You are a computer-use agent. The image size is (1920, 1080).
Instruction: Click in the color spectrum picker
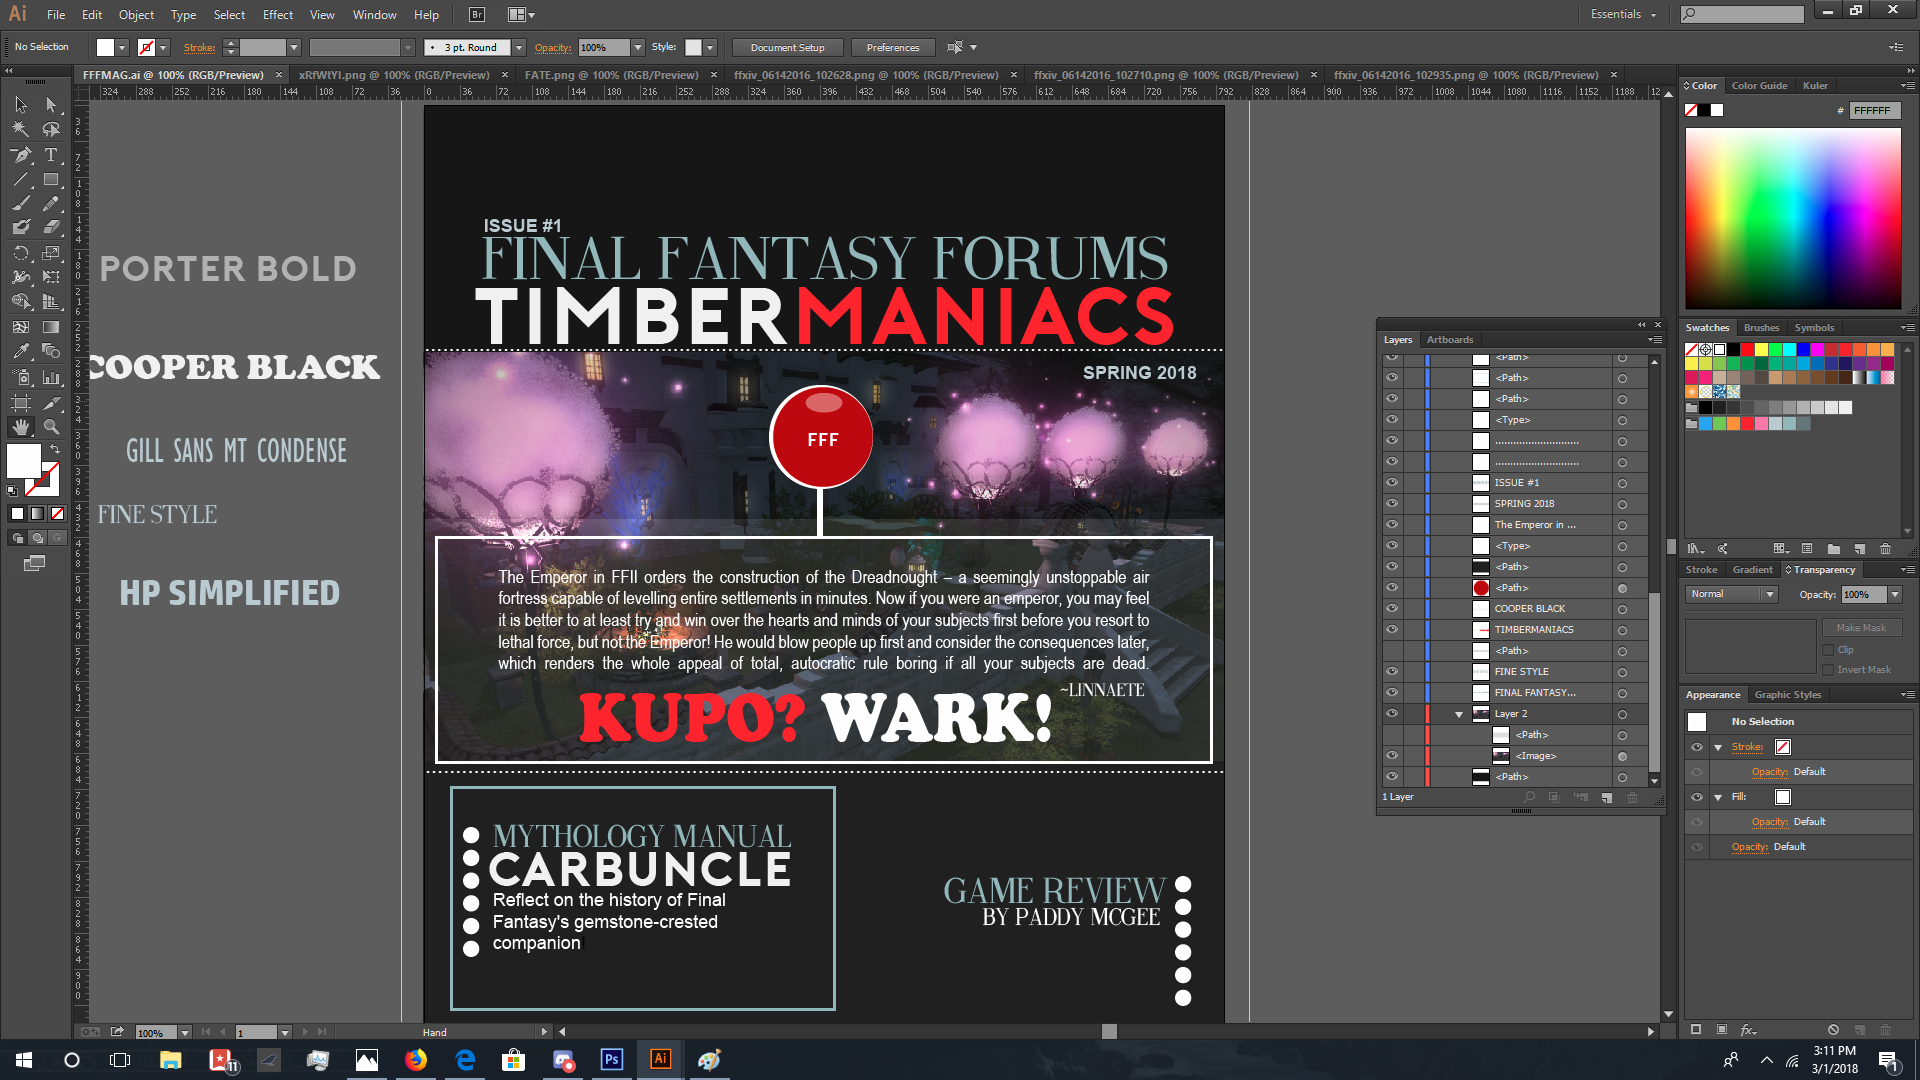1792,217
